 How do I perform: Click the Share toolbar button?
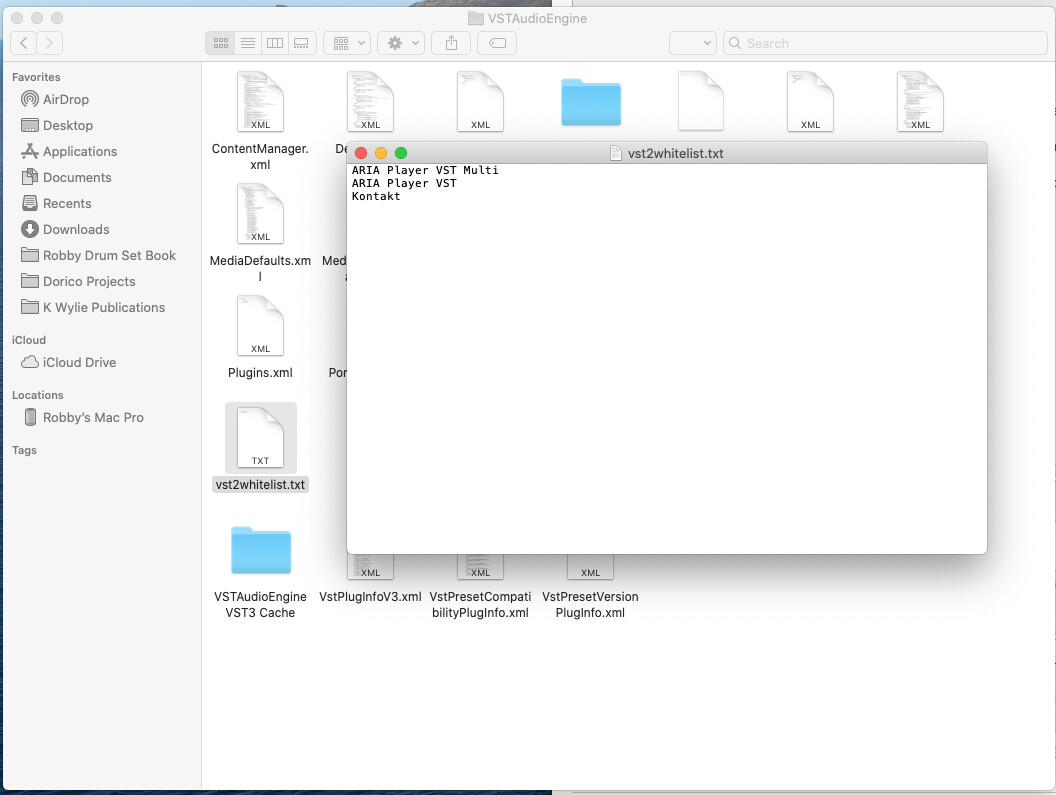[451, 43]
